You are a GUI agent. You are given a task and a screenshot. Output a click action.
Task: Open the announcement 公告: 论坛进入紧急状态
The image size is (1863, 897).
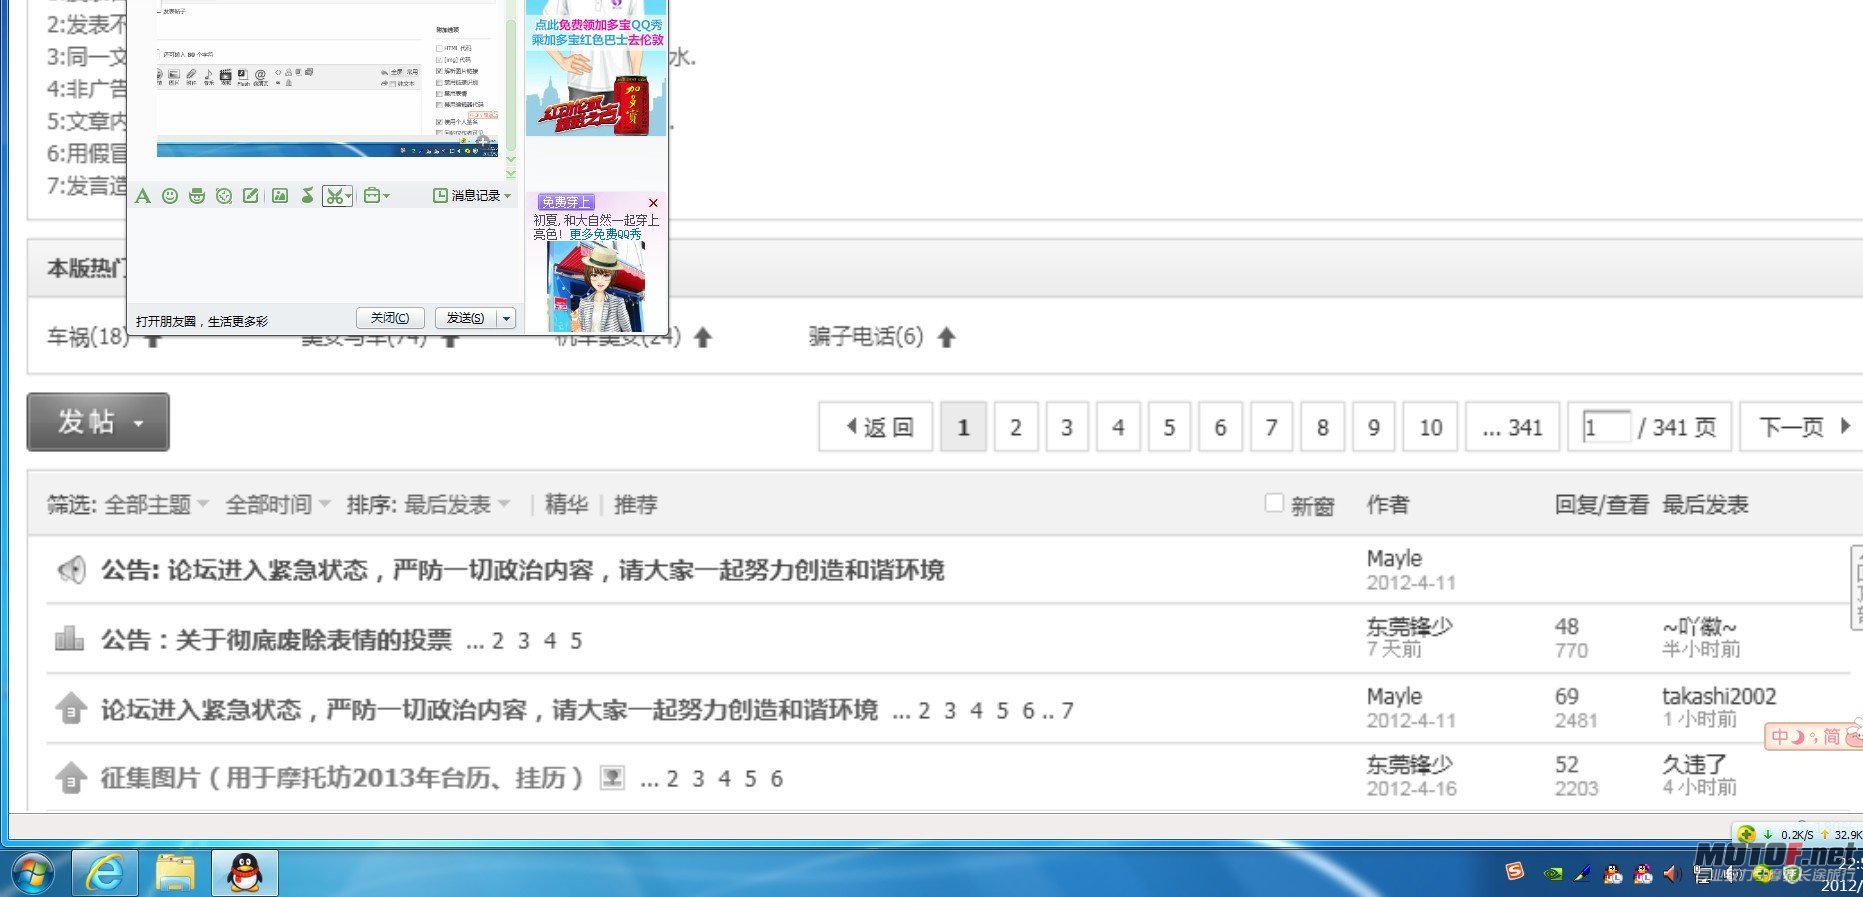click(x=522, y=570)
